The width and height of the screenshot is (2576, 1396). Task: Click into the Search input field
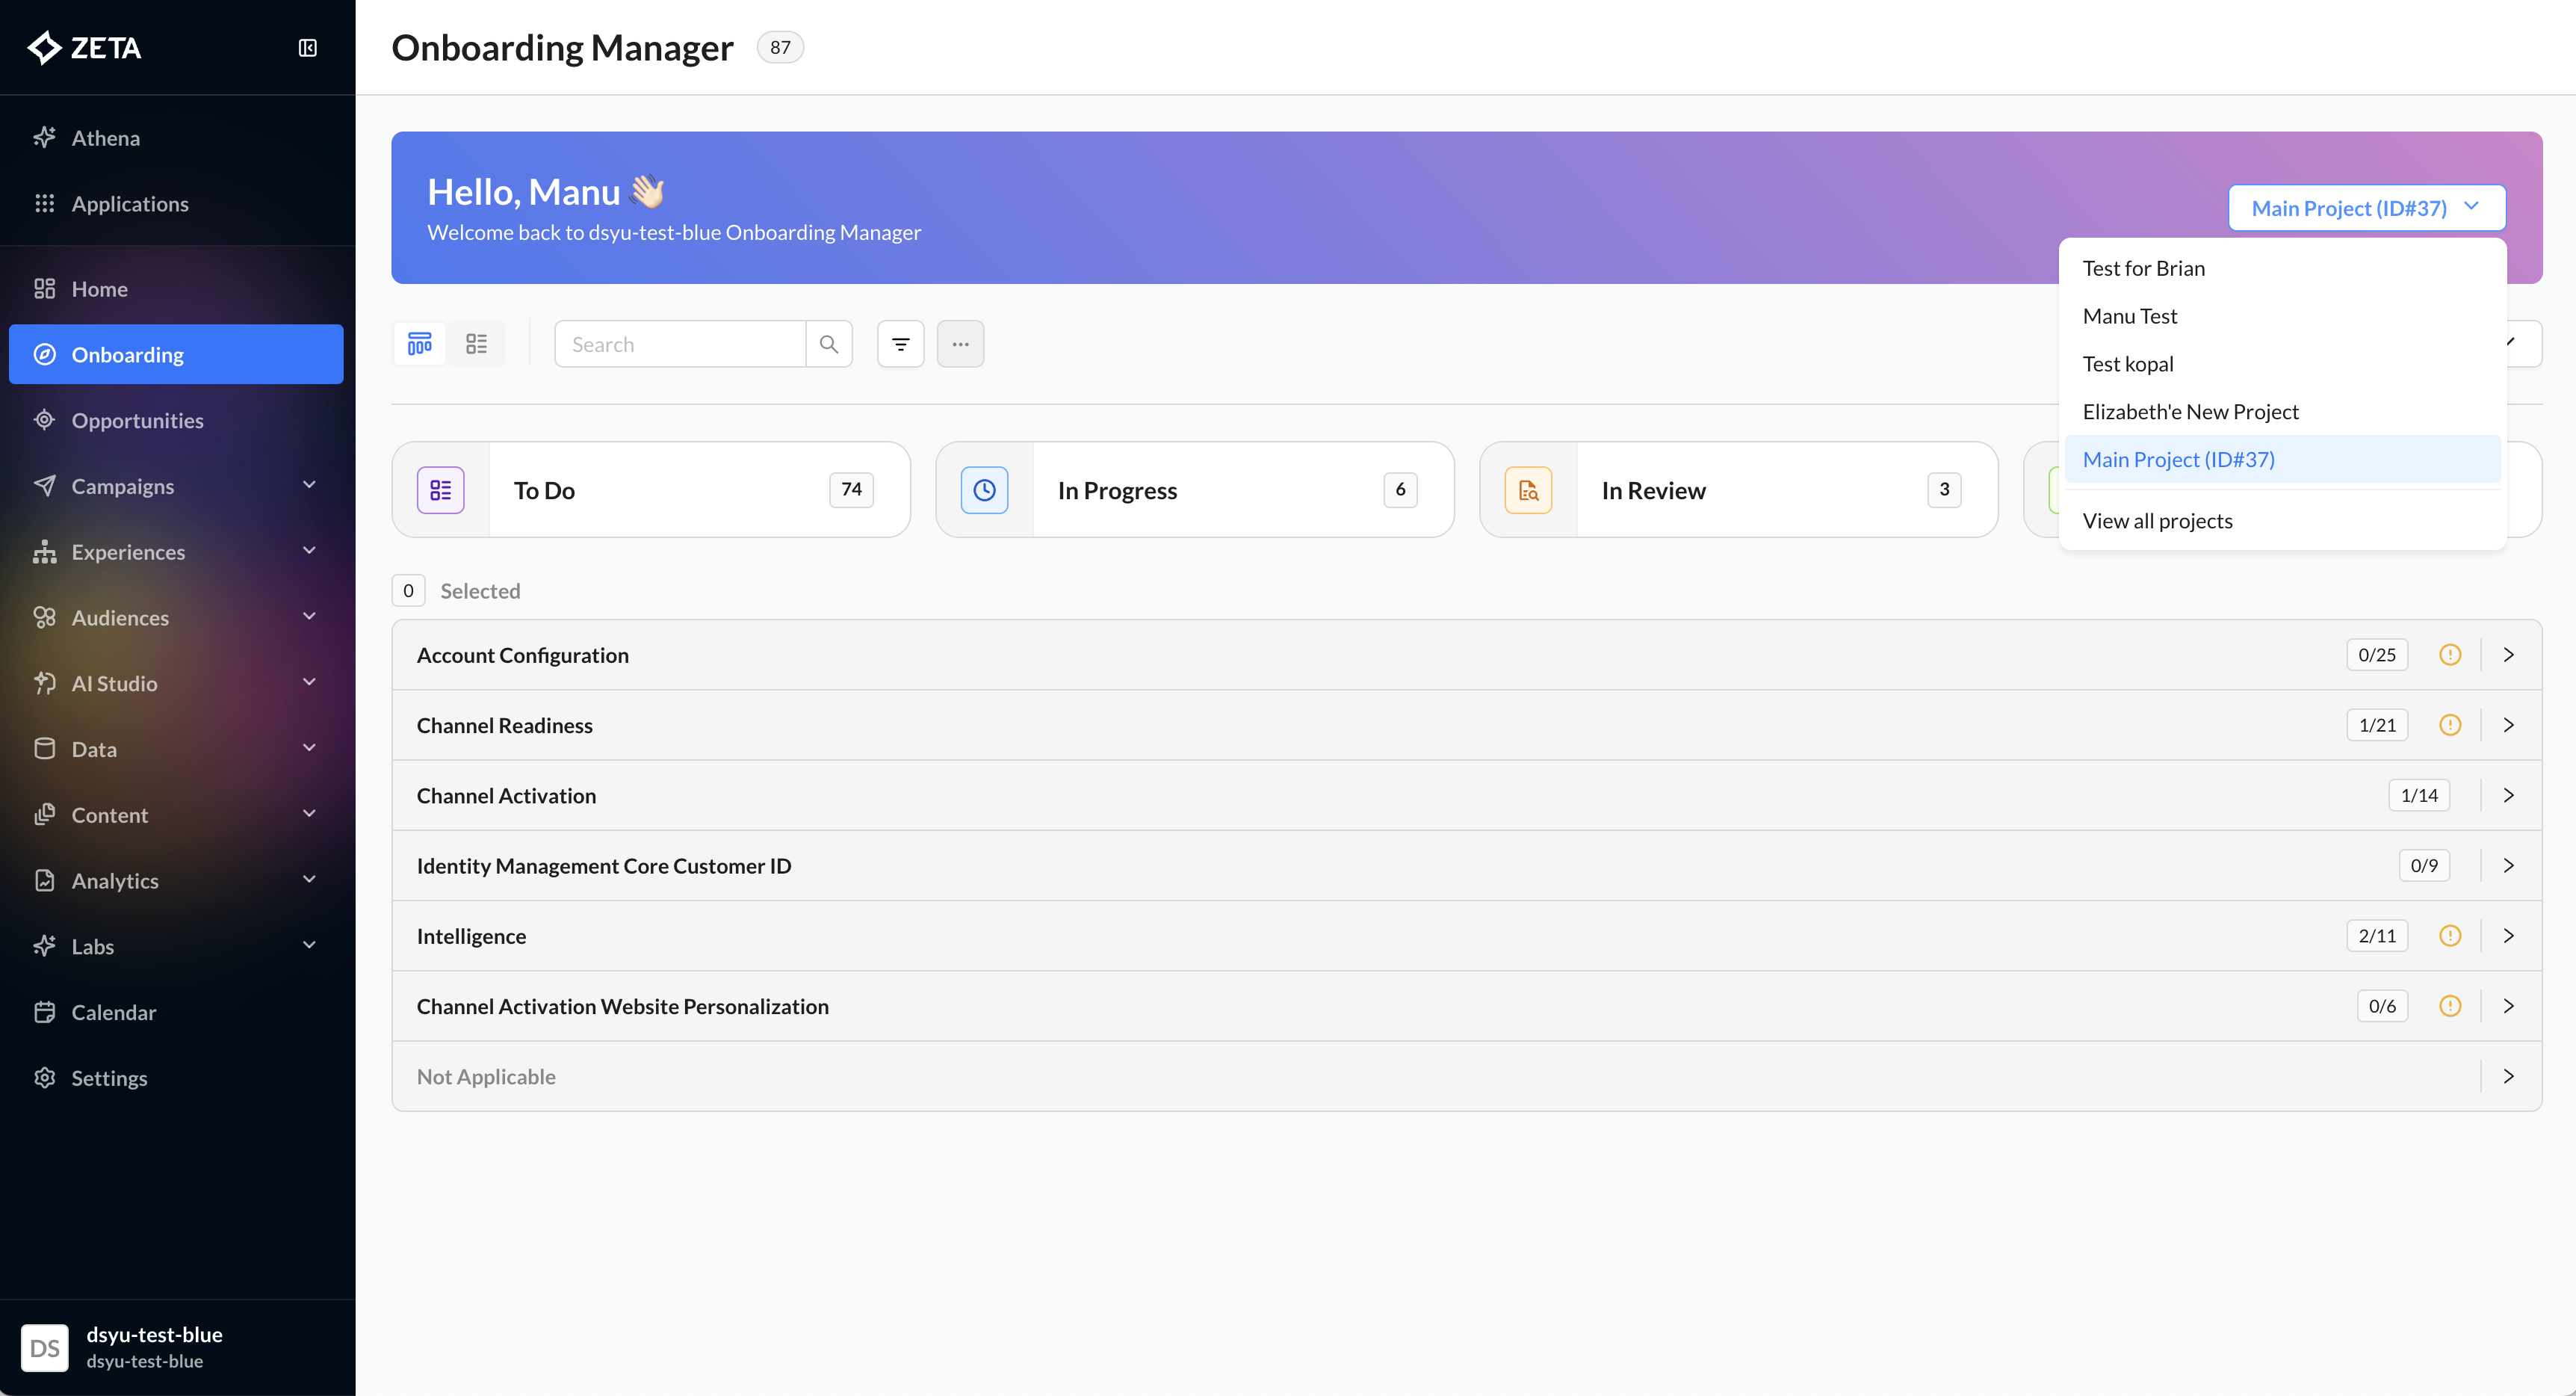[680, 344]
